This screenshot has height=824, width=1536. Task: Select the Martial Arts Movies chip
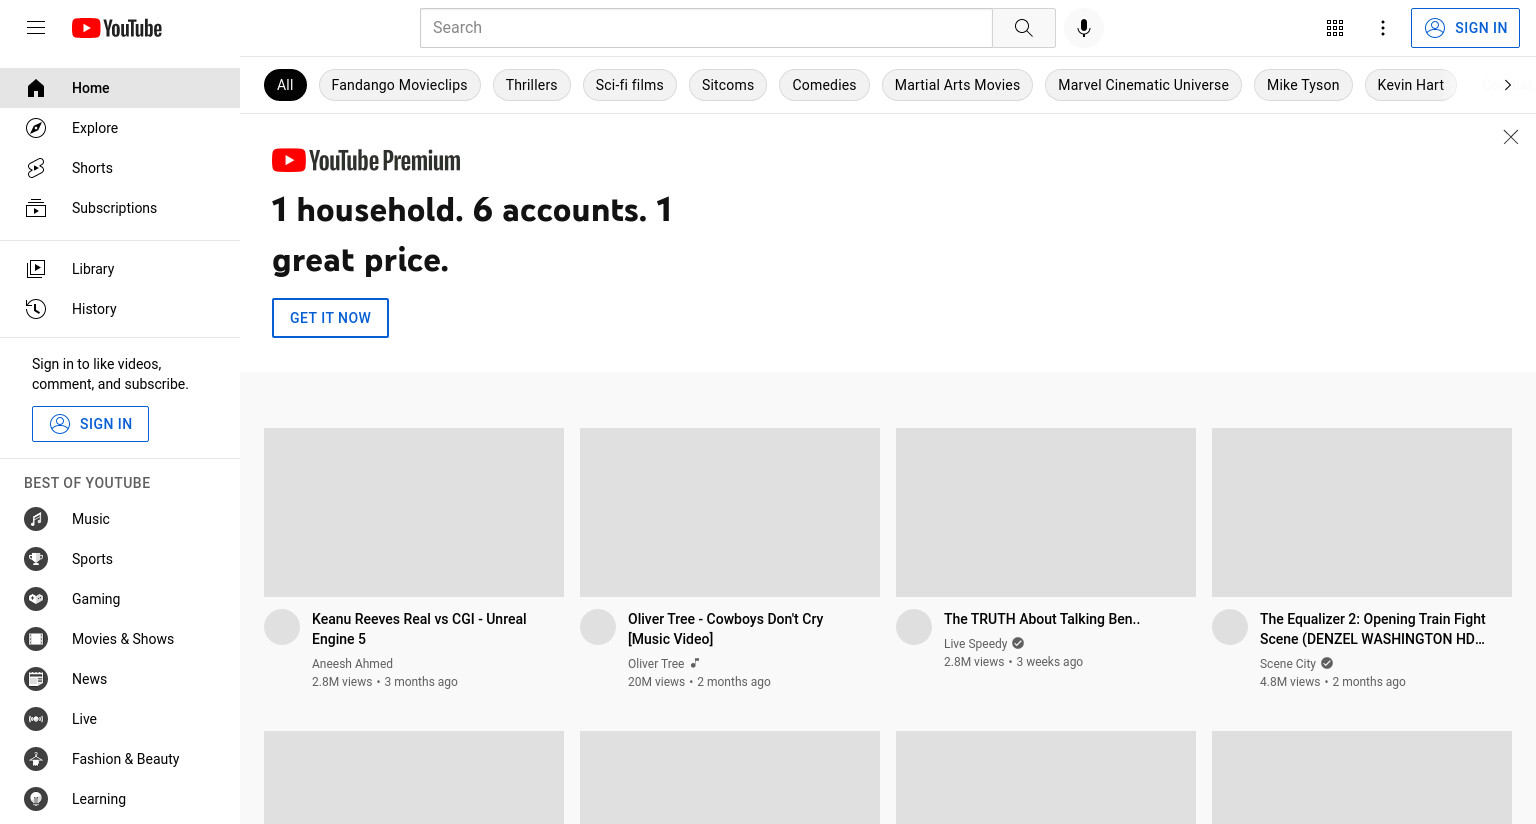tap(957, 85)
